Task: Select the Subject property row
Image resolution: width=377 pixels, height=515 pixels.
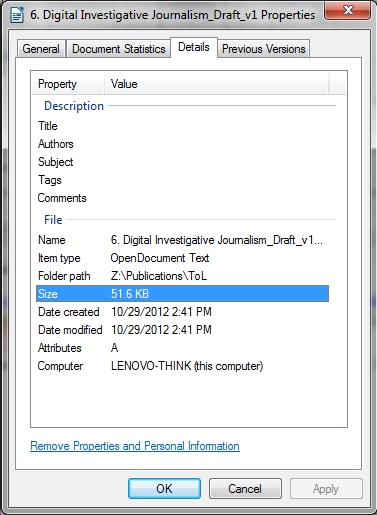Action: tap(182, 162)
